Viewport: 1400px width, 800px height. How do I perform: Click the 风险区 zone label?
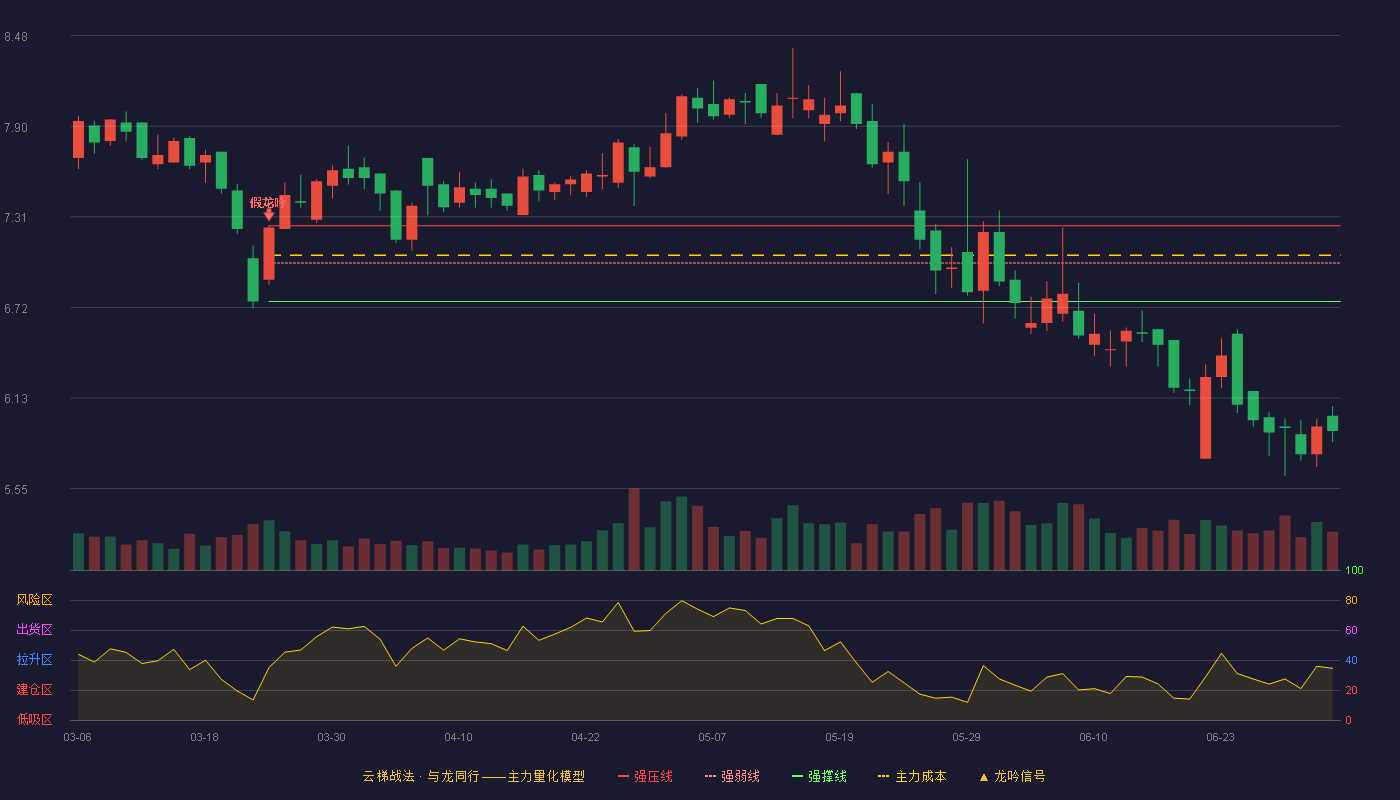click(x=34, y=600)
